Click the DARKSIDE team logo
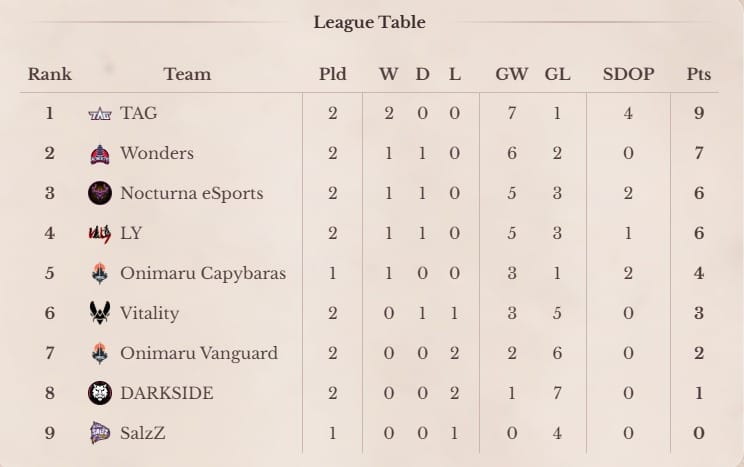Image resolution: width=744 pixels, height=467 pixels. point(100,393)
